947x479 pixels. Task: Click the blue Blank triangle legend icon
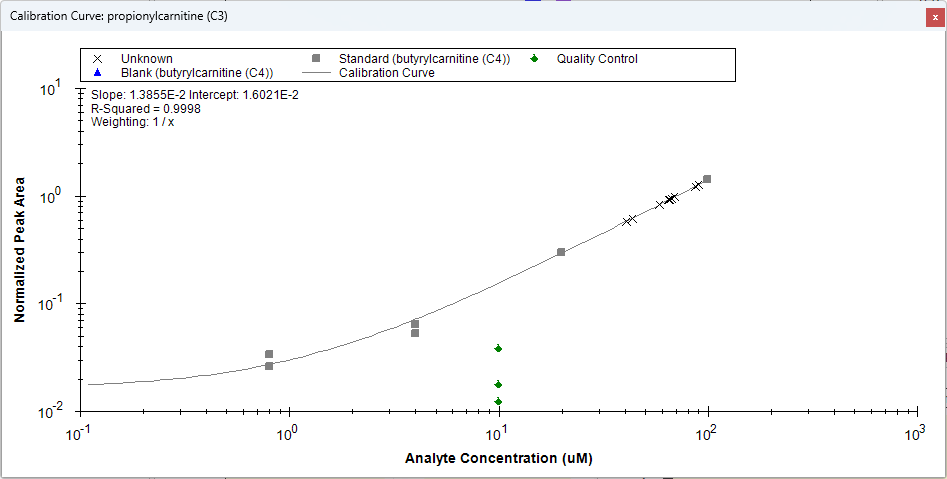click(x=97, y=73)
